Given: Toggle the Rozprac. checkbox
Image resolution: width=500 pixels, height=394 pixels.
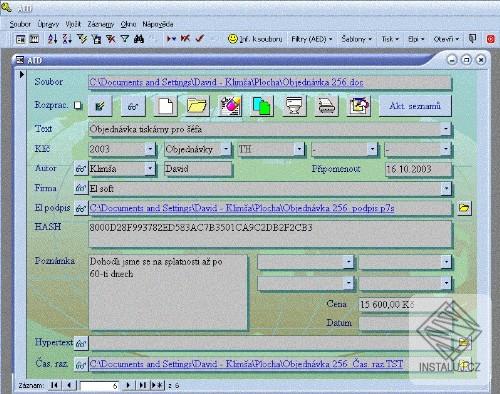Looking at the screenshot, I should click(78, 105).
